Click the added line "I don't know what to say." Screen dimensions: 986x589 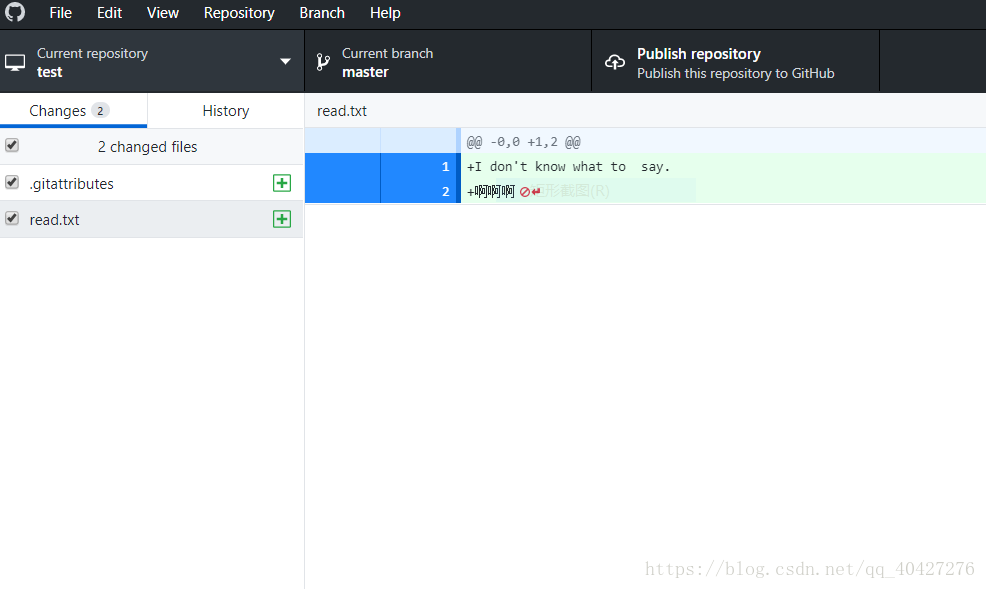[568, 167]
